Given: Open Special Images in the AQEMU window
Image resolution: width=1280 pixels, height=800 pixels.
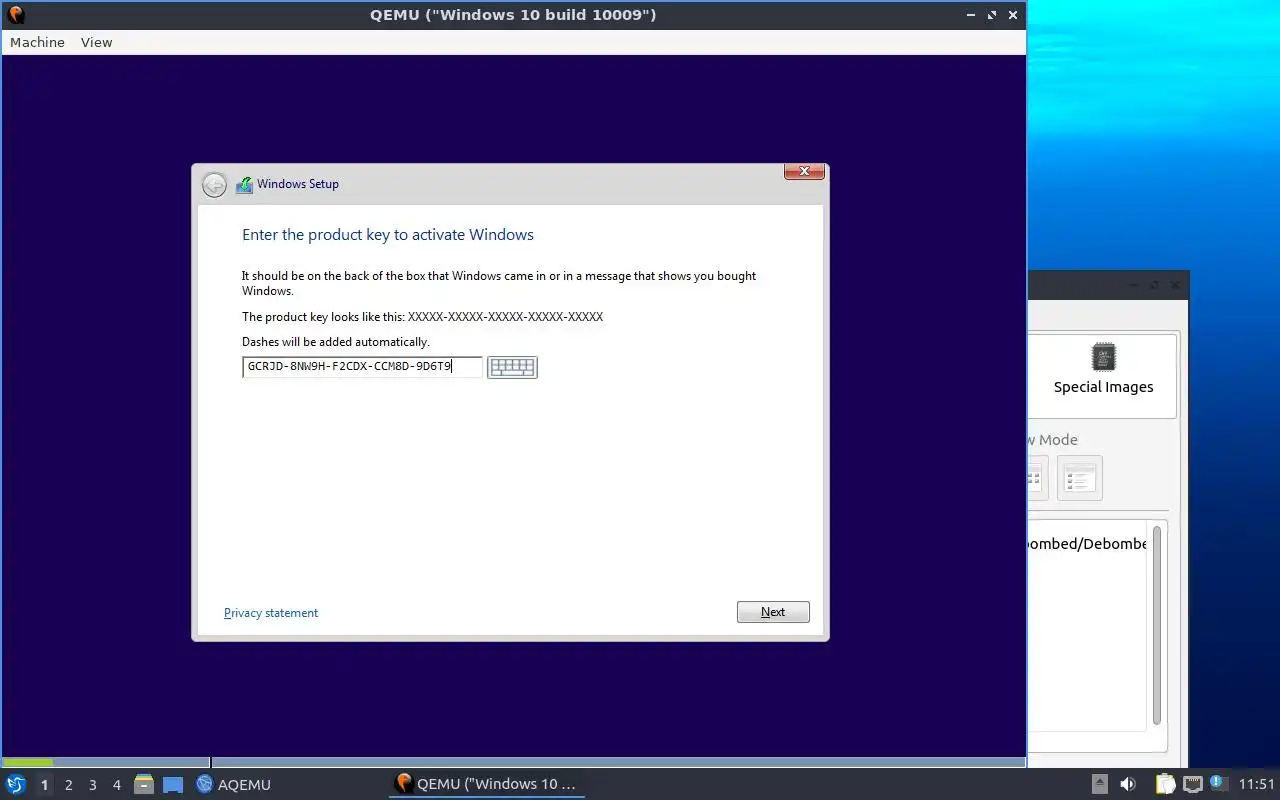Looking at the screenshot, I should tap(1103, 370).
